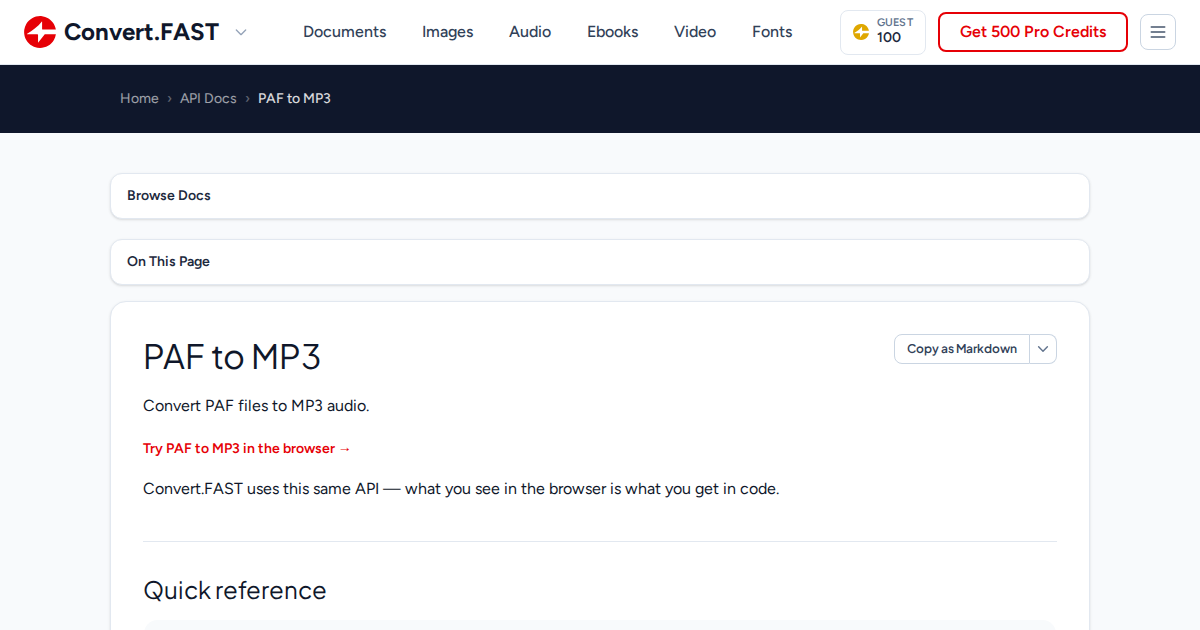Click the Convert.FAST brand name text
This screenshot has width=1200, height=630.
point(141,32)
